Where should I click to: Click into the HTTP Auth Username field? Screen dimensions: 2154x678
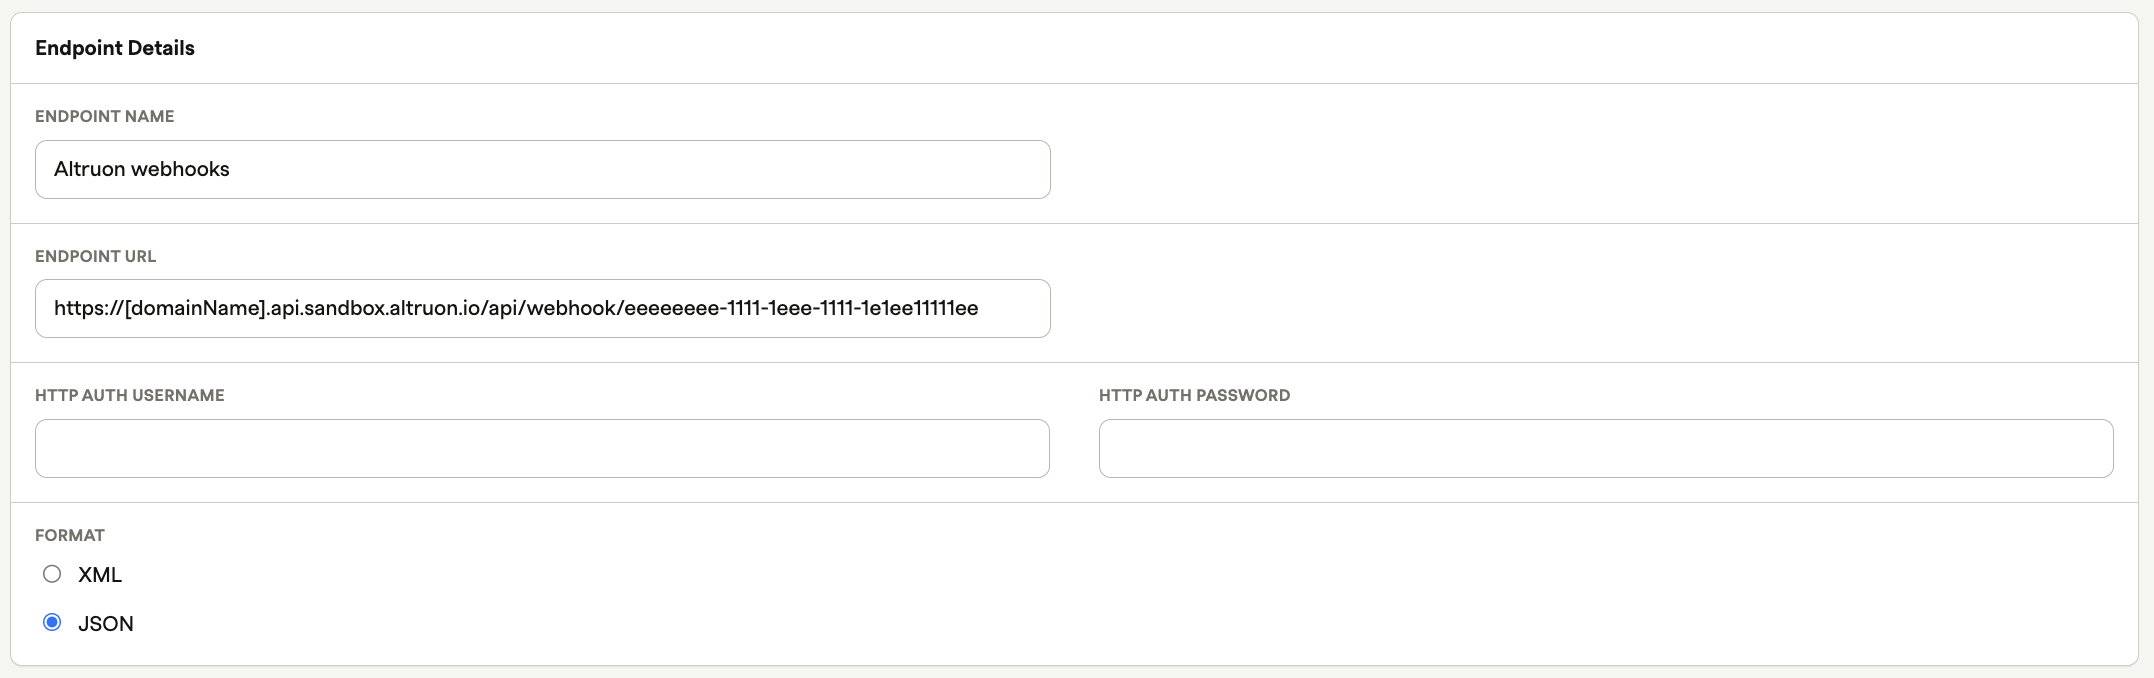click(542, 448)
